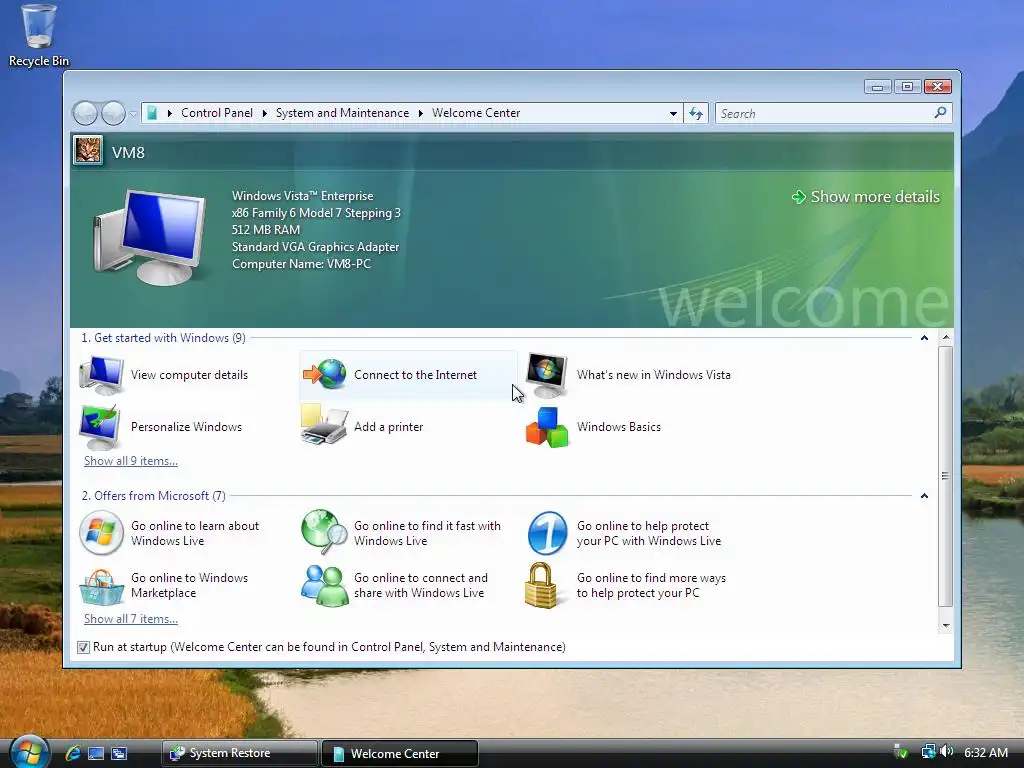1024x768 pixels.
Task: Click the taskbar clock 6:32 AM
Action: pyautogui.click(x=985, y=752)
